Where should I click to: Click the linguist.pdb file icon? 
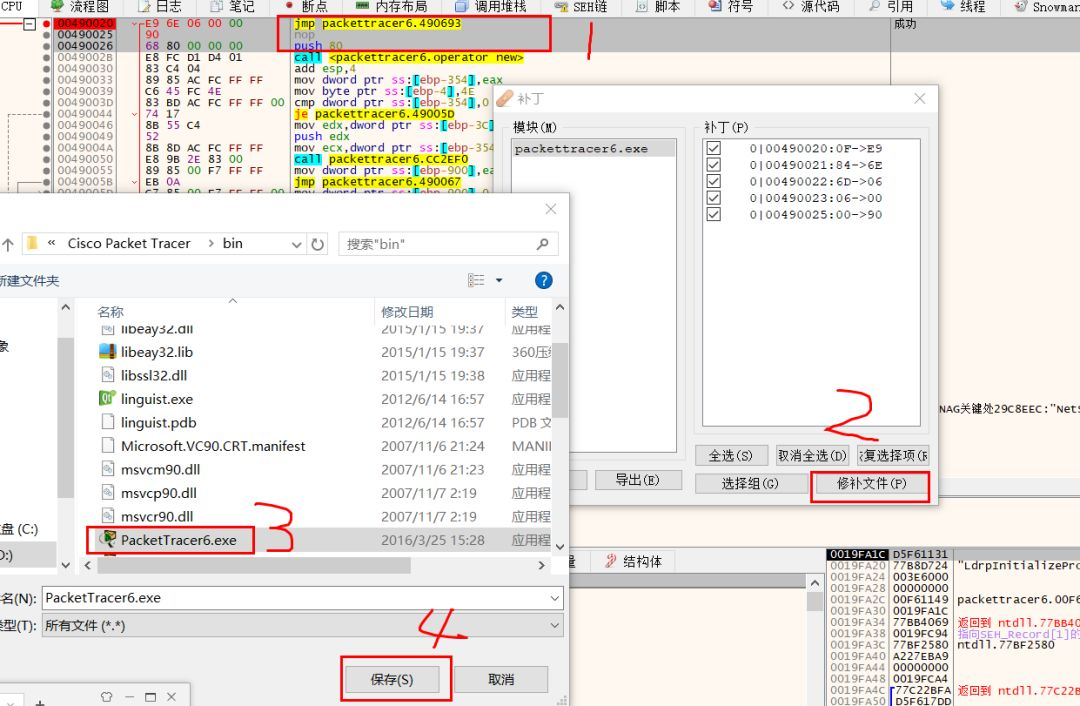[x=107, y=422]
